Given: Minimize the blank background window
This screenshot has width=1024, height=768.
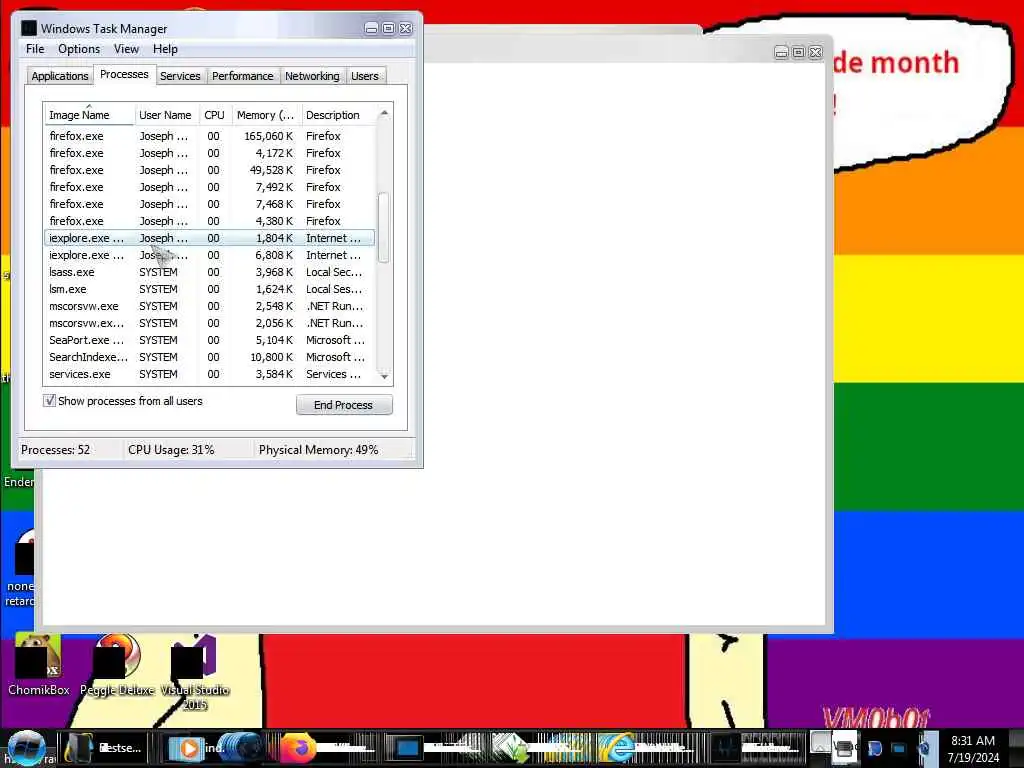Looking at the screenshot, I should [781, 52].
